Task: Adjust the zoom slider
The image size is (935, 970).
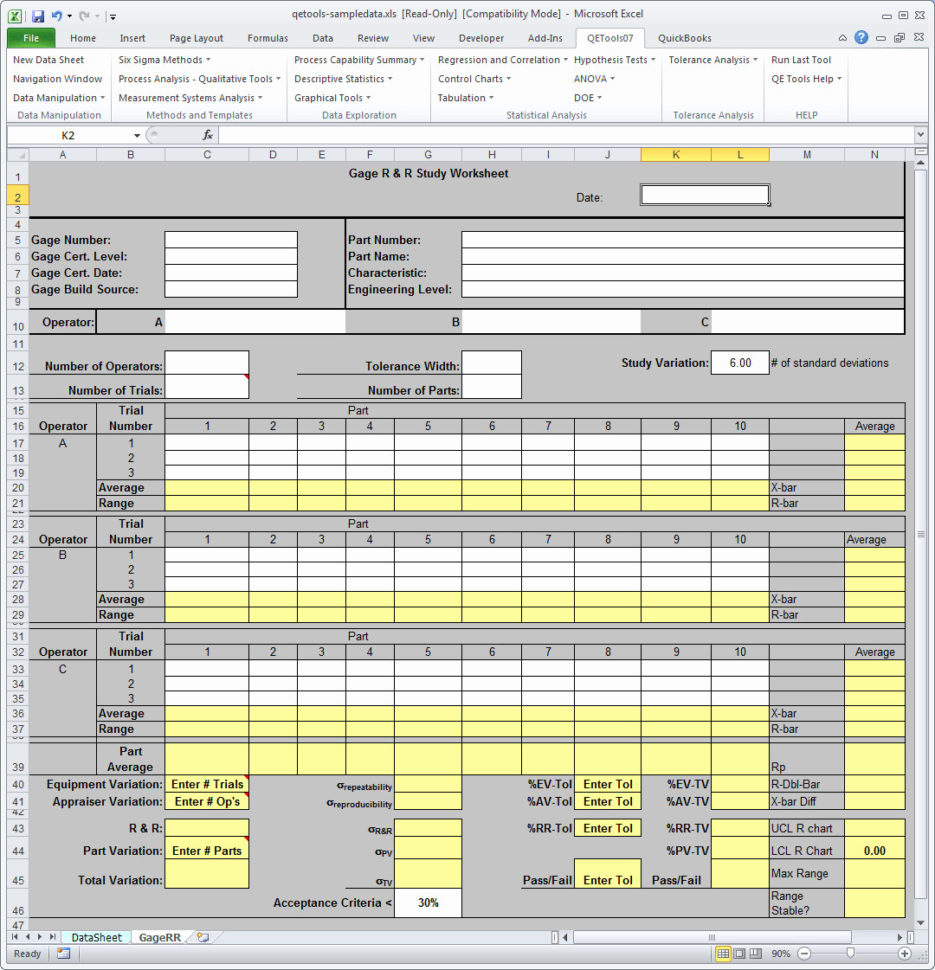Action: pyautogui.click(x=849, y=954)
